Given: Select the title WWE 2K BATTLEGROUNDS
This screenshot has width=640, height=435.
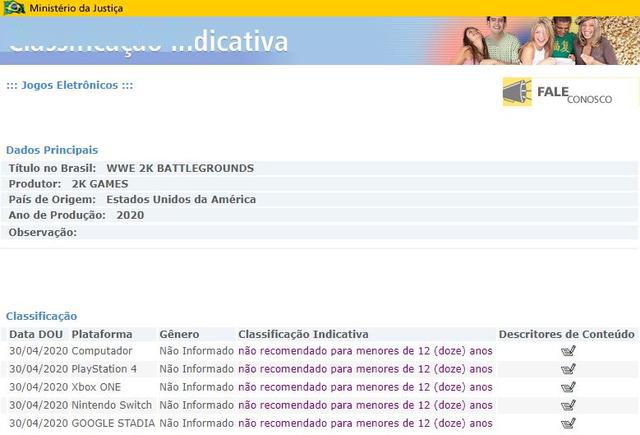Looking at the screenshot, I should tap(180, 168).
